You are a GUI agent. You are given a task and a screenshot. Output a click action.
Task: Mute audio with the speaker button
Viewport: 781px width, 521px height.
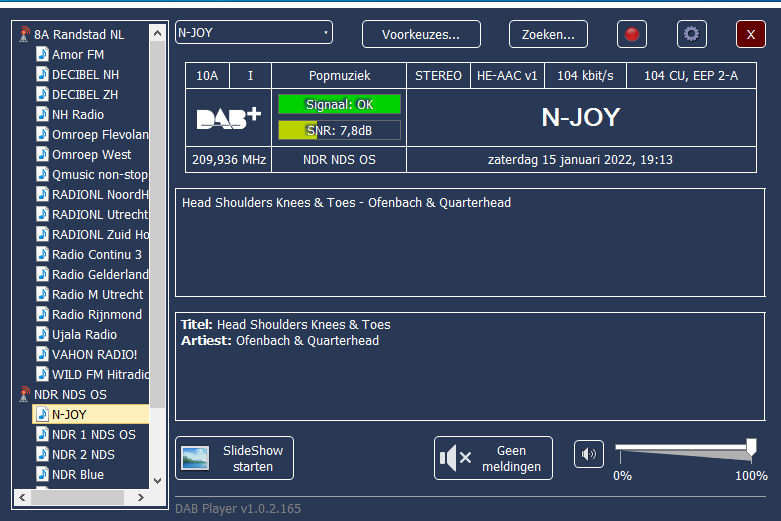tap(589, 454)
